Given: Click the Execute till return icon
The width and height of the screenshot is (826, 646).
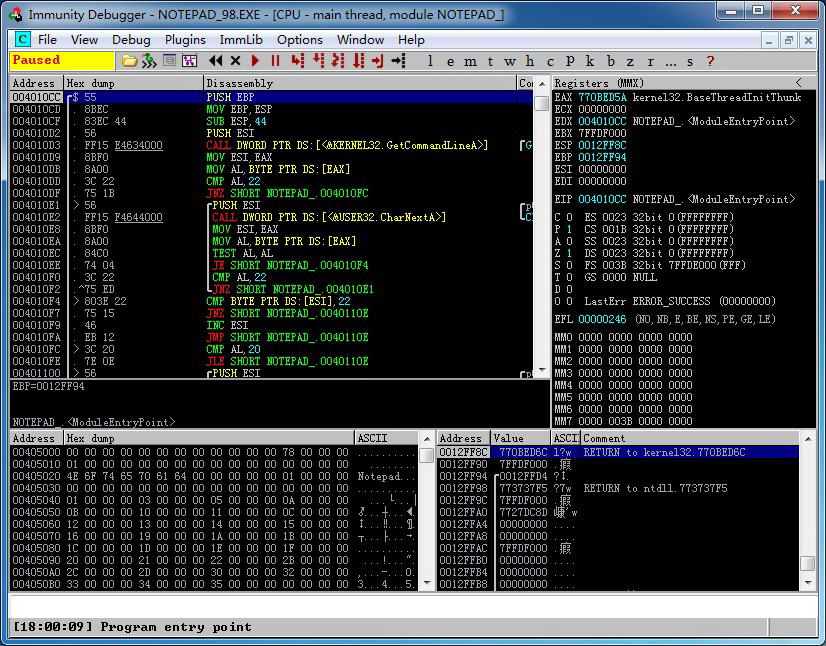Looking at the screenshot, I should coord(378,61).
